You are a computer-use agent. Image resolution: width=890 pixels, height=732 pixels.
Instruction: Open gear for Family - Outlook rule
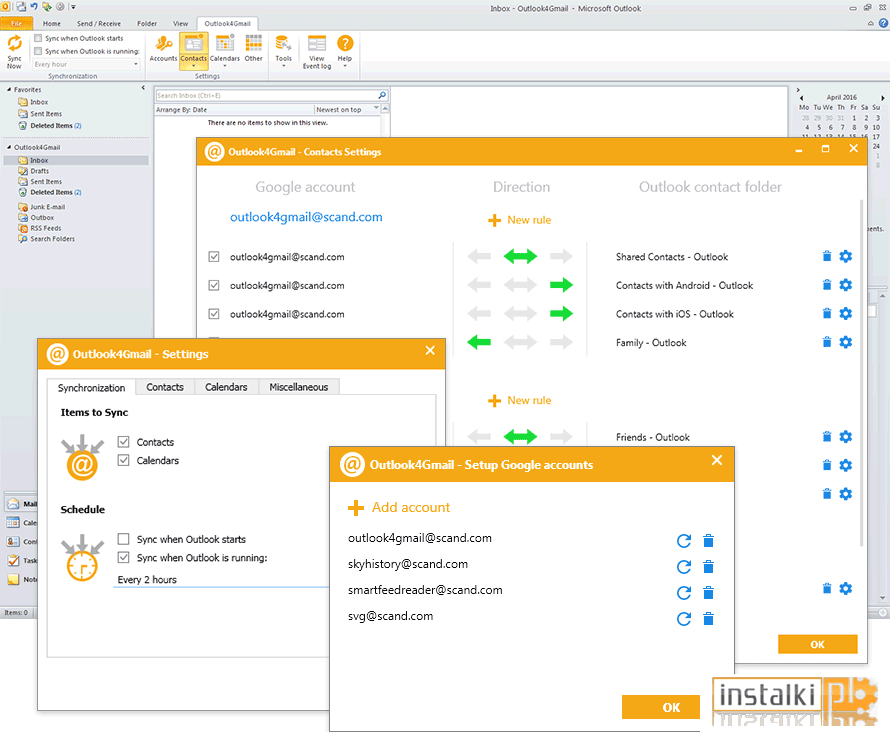tap(846, 342)
